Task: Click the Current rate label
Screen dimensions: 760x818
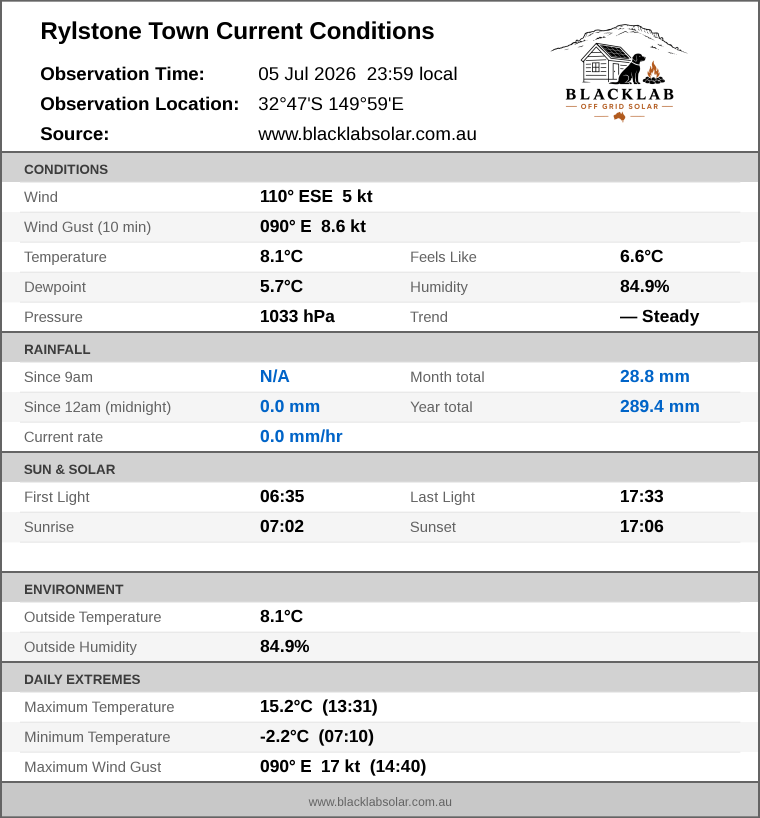Action: click(x=64, y=437)
